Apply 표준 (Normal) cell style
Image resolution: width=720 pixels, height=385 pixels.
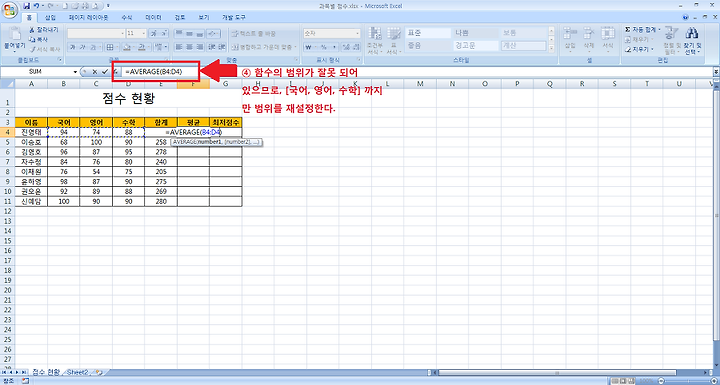(x=427, y=33)
